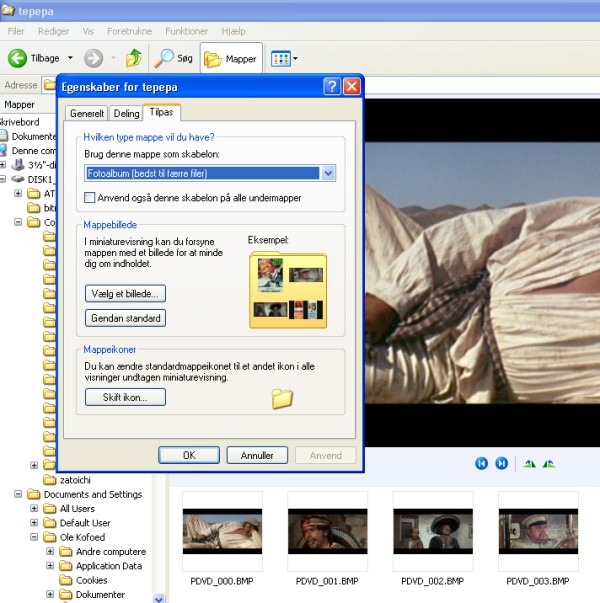This screenshot has width=600, height=603.
Task: Collapse the Documents and Settings tree node
Action: pos(19,494)
